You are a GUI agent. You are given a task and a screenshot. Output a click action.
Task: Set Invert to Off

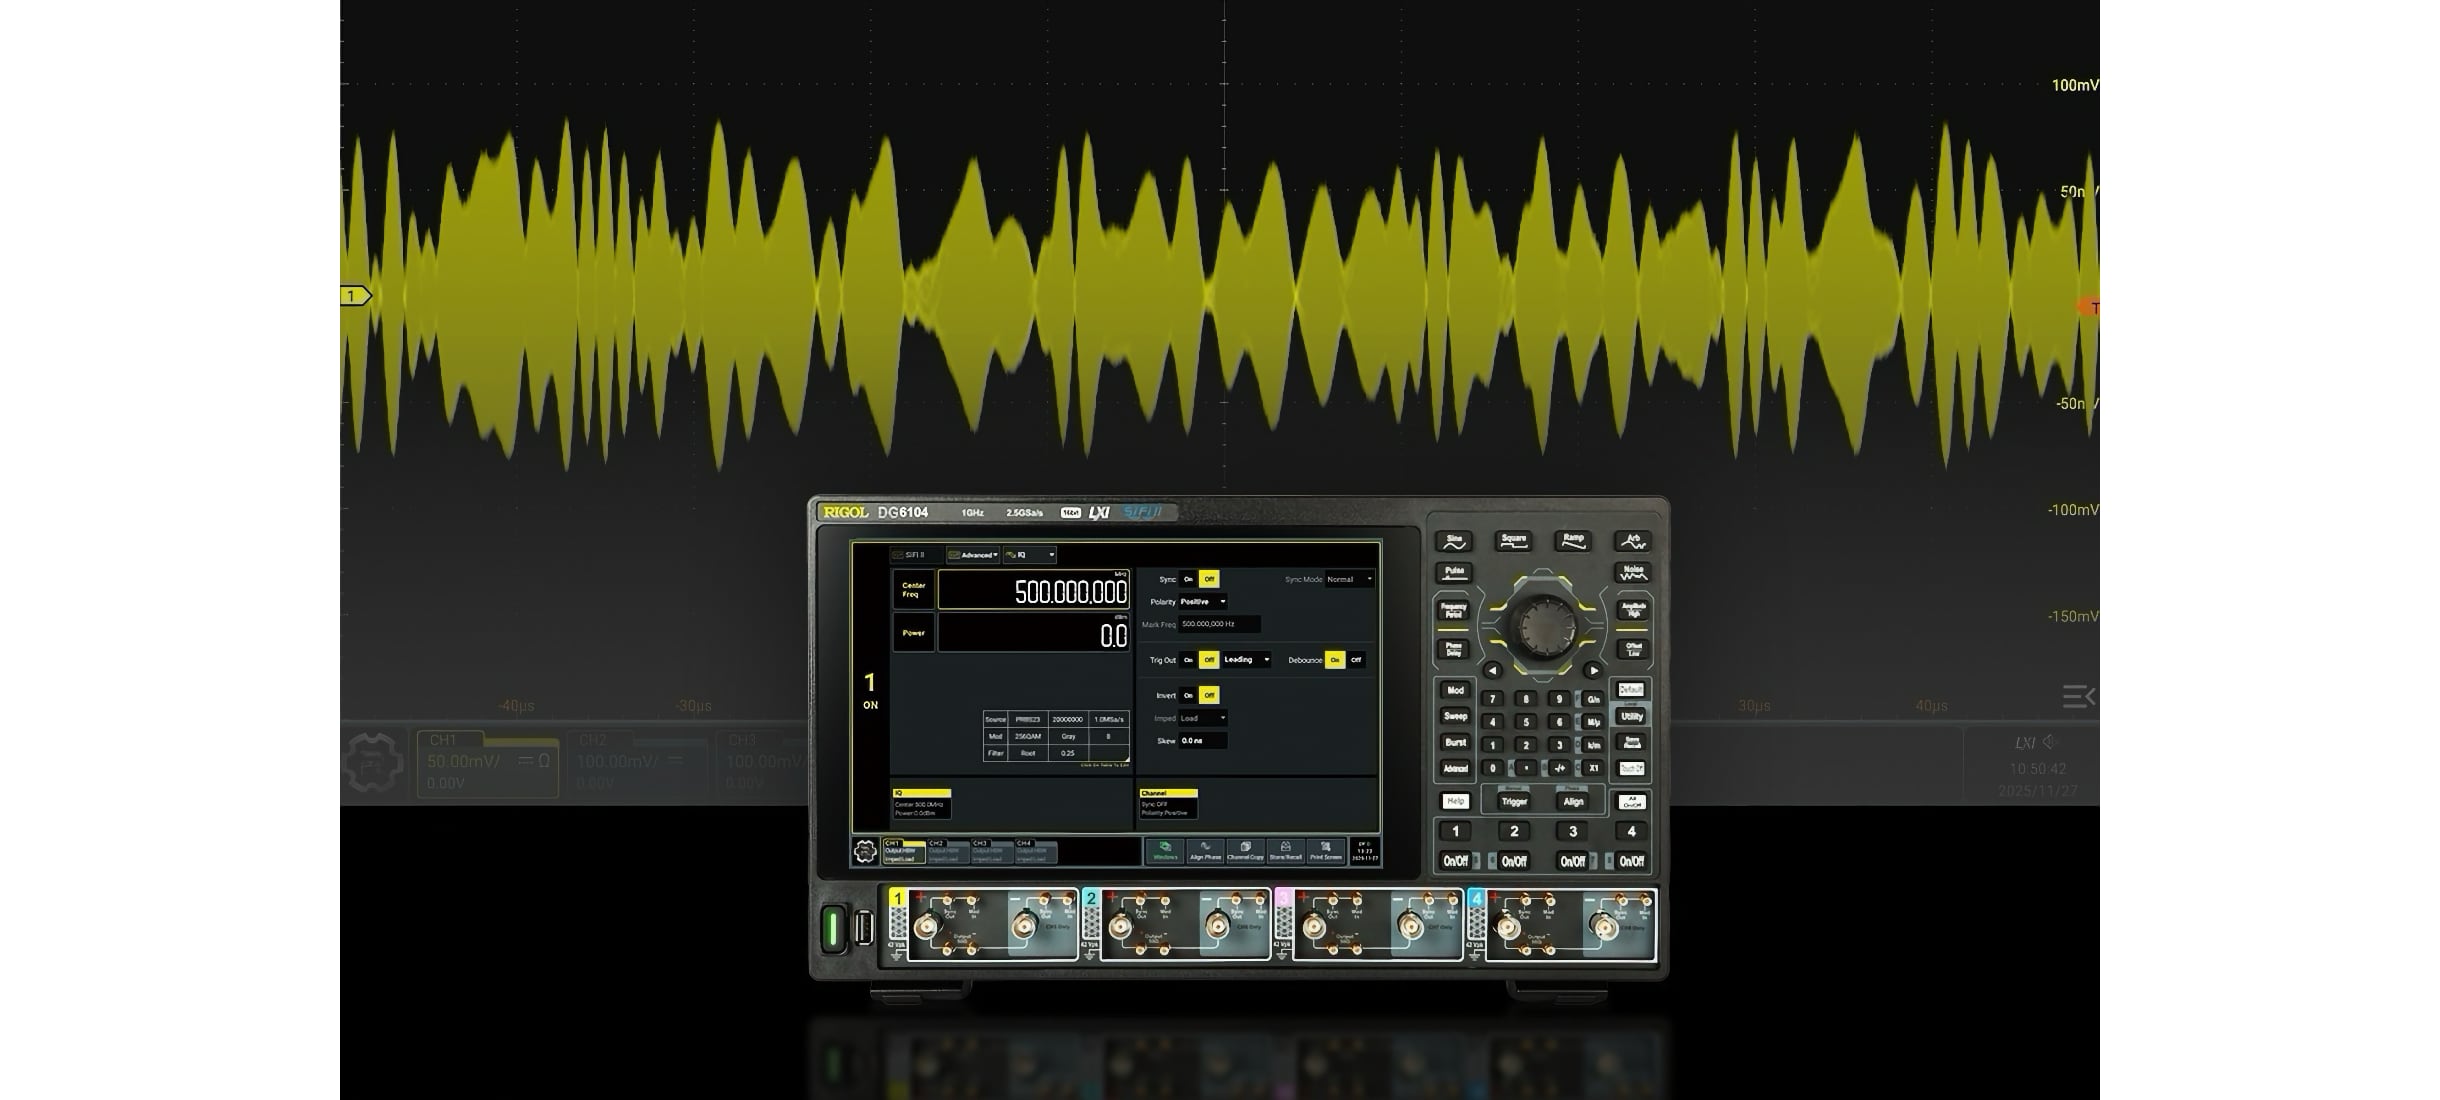pos(1209,695)
